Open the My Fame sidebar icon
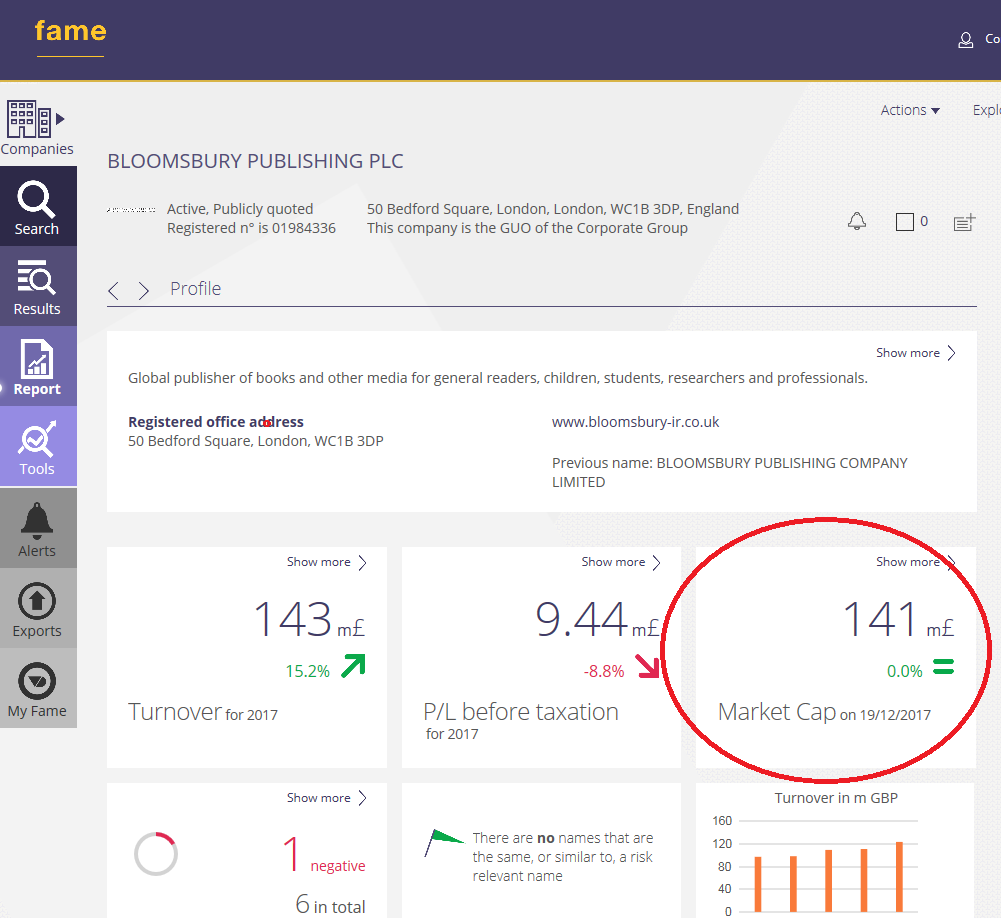 tap(37, 688)
